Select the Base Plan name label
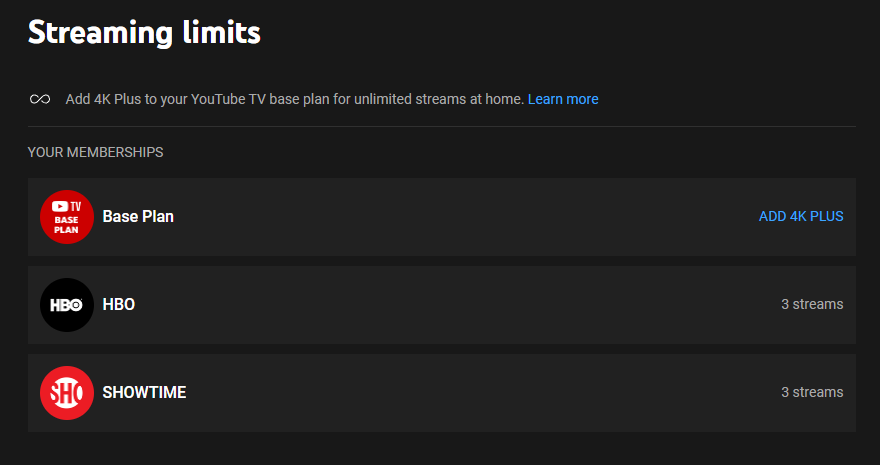This screenshot has width=880, height=465. pyautogui.click(x=138, y=216)
